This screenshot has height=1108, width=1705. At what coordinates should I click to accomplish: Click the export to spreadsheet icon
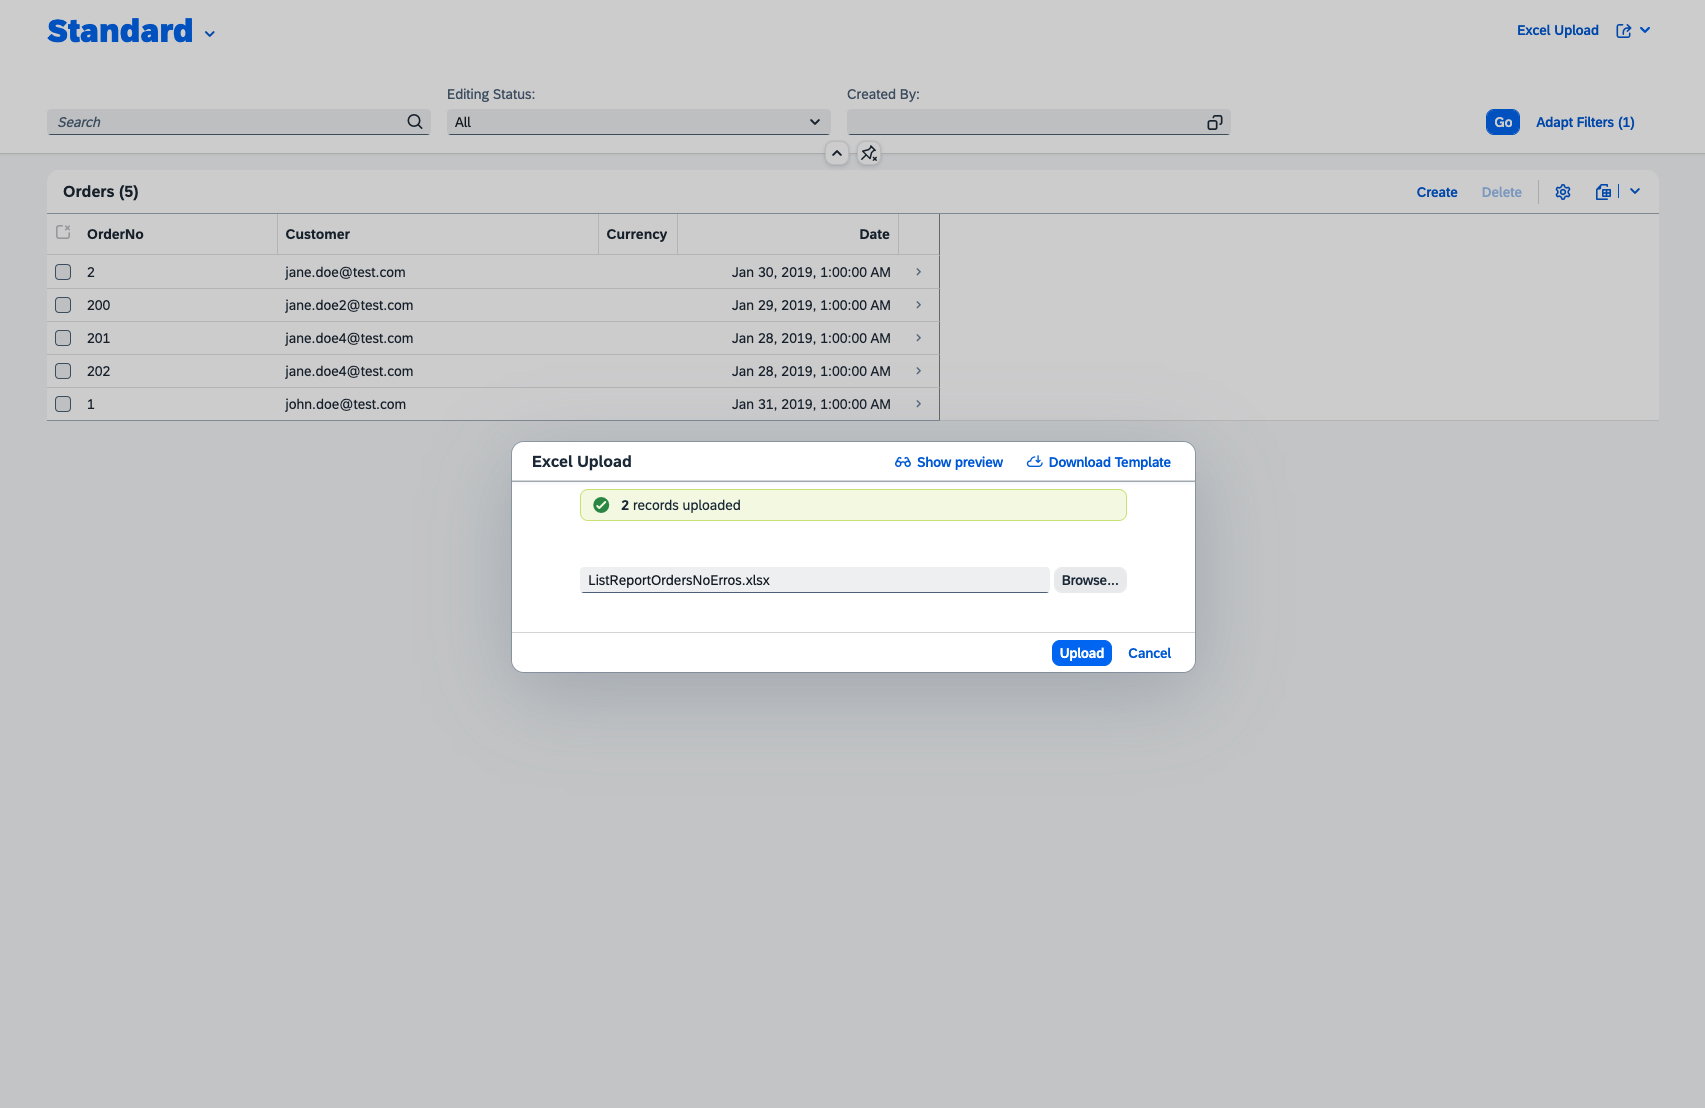(1603, 192)
